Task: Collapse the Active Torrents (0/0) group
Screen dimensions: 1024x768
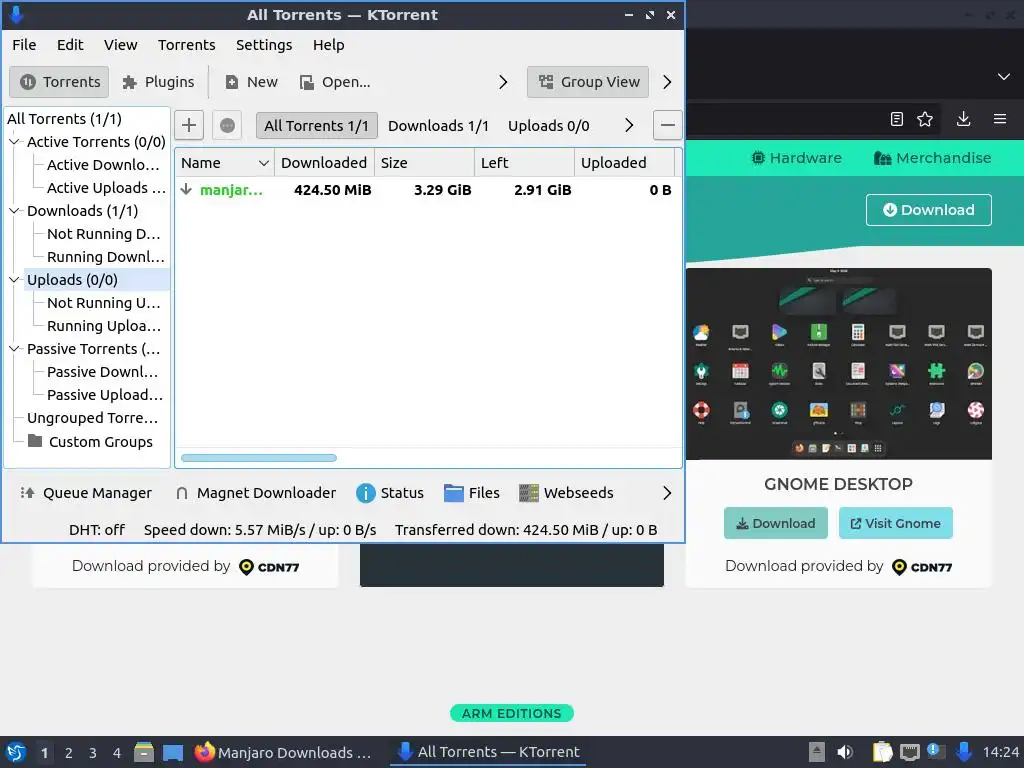Action: pyautogui.click(x=14, y=142)
